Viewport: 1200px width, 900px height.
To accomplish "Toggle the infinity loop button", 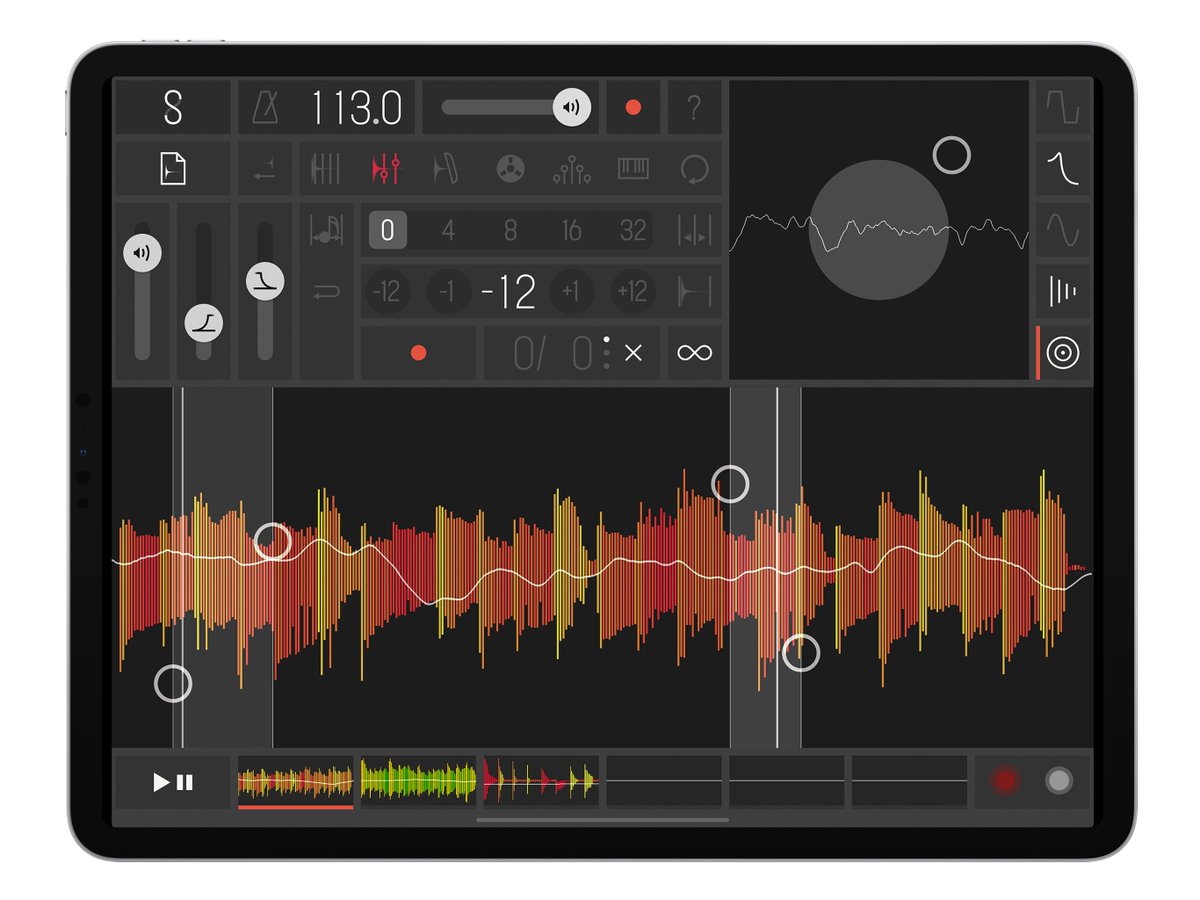I will tap(694, 353).
